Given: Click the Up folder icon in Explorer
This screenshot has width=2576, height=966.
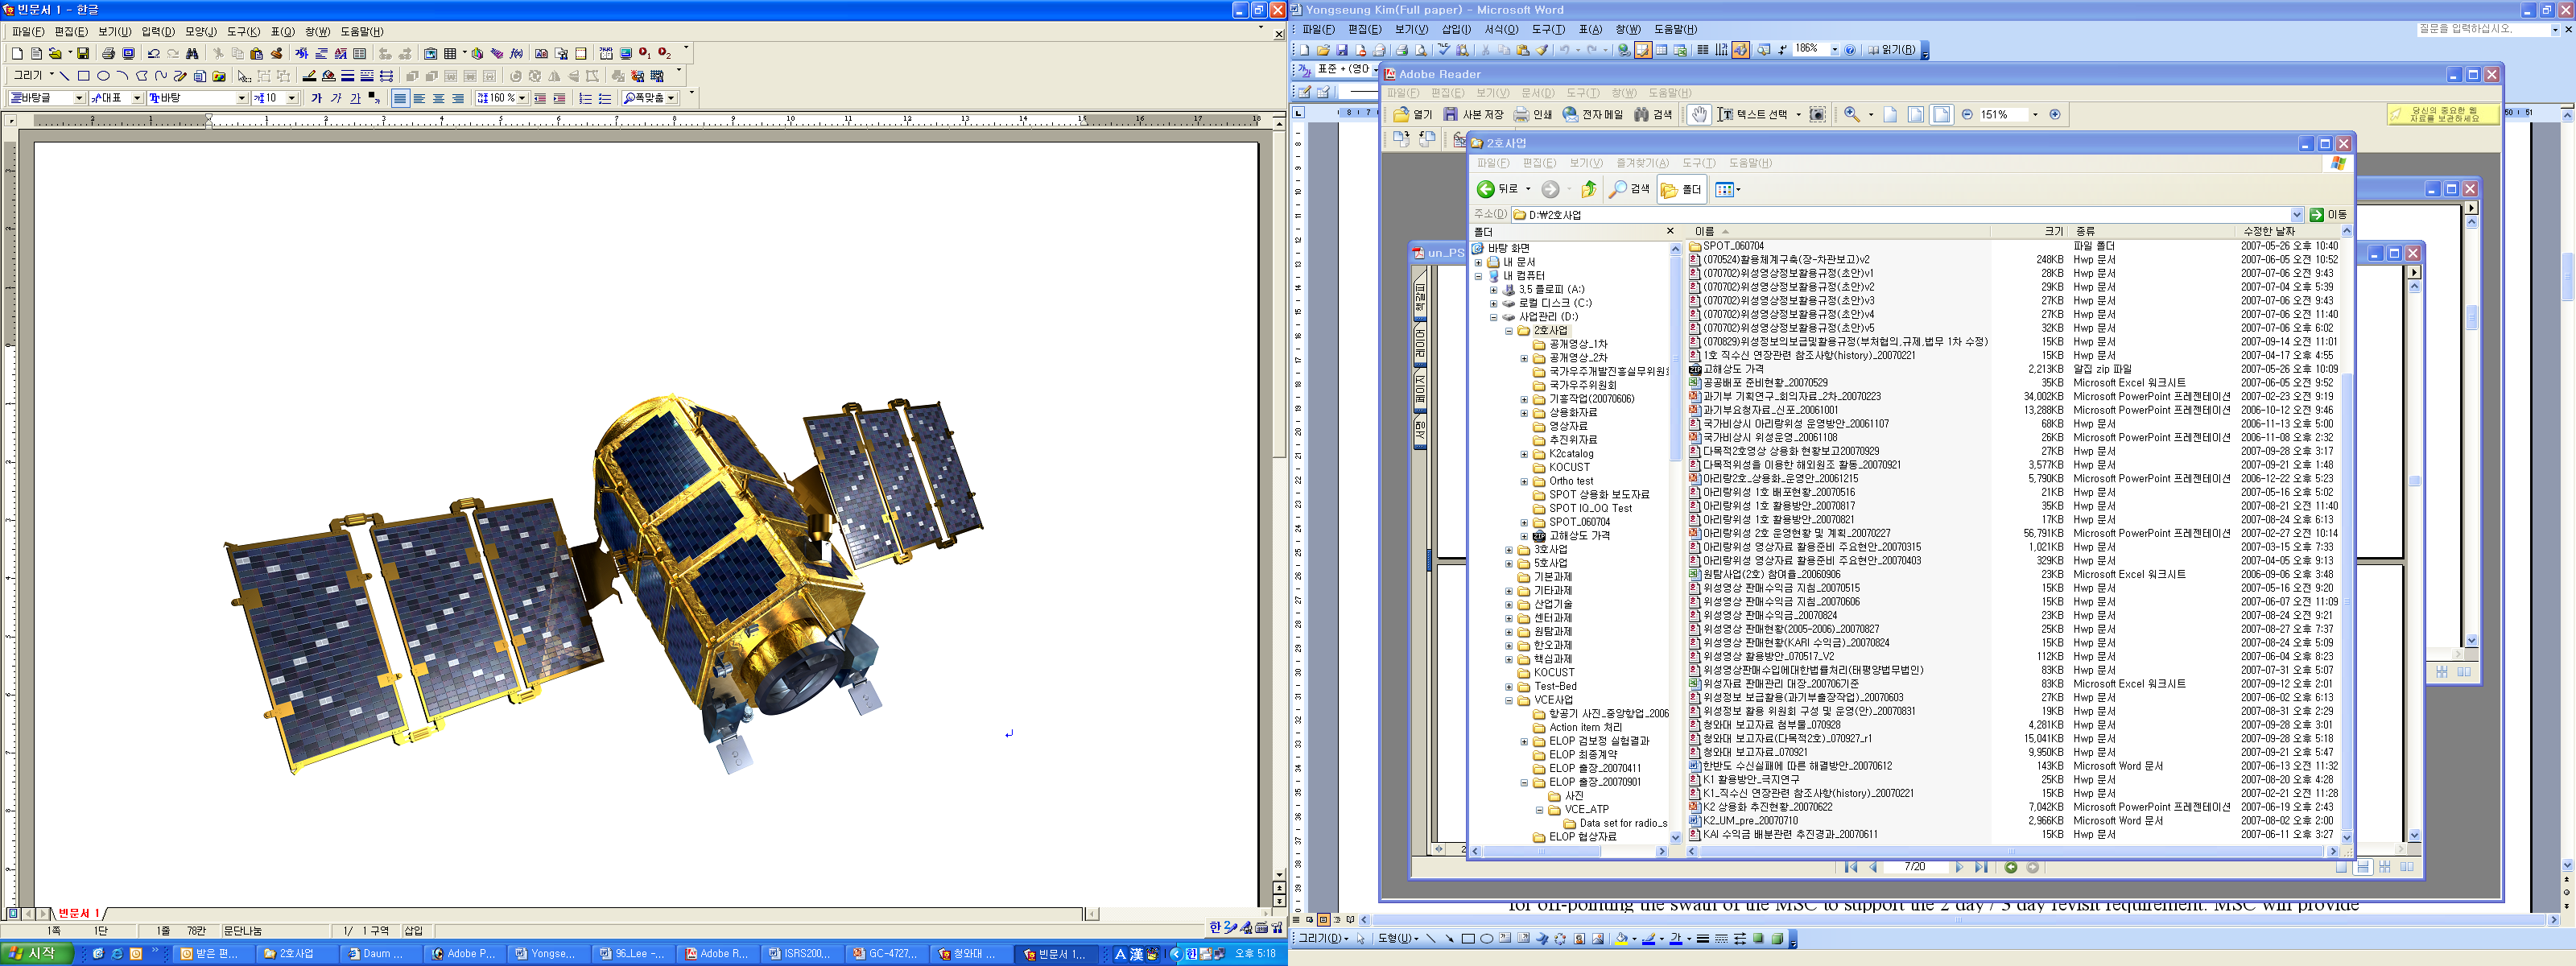Looking at the screenshot, I should [x=1588, y=189].
